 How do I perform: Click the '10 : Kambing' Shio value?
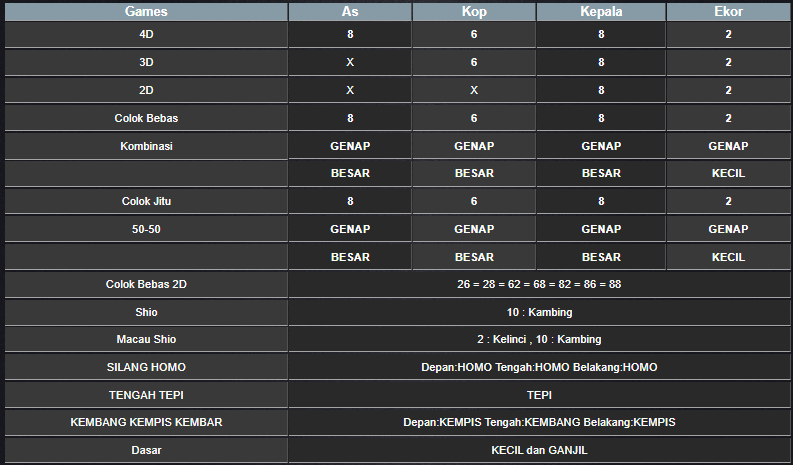click(x=539, y=312)
